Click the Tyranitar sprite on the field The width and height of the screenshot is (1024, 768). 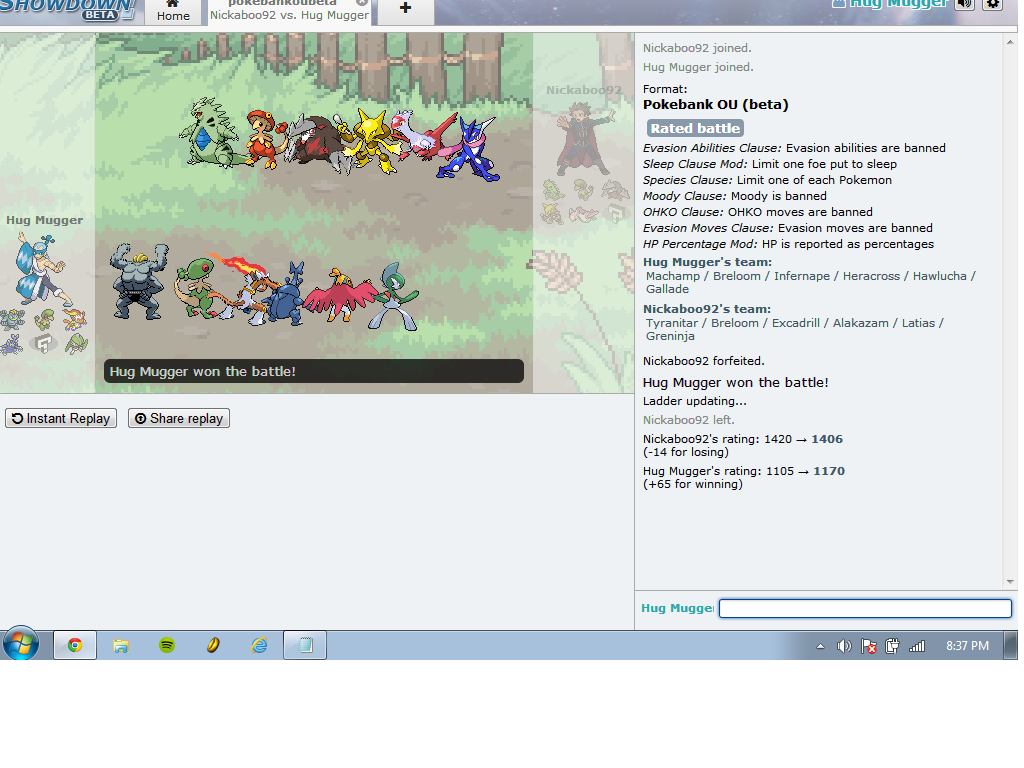coord(211,133)
